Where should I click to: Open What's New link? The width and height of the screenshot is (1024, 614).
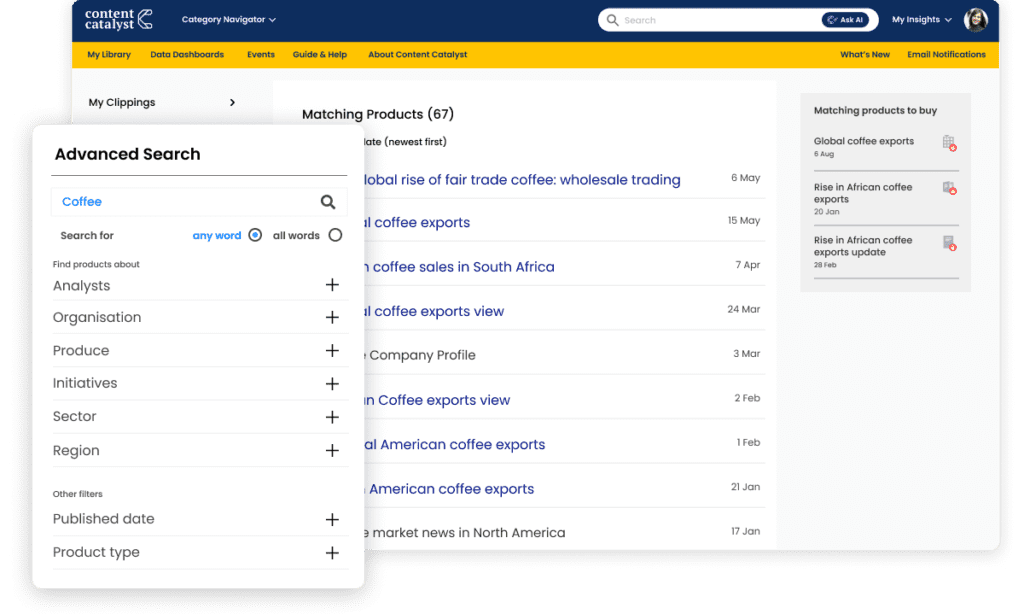(x=865, y=55)
